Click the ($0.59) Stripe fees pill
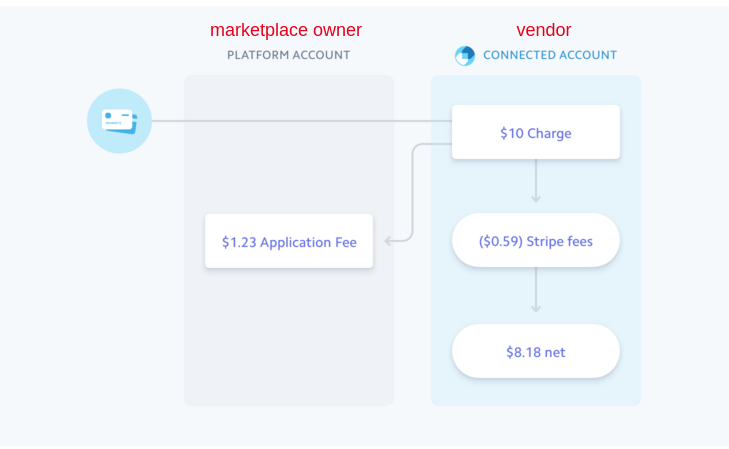The width and height of the screenshot is (729, 449). [536, 240]
